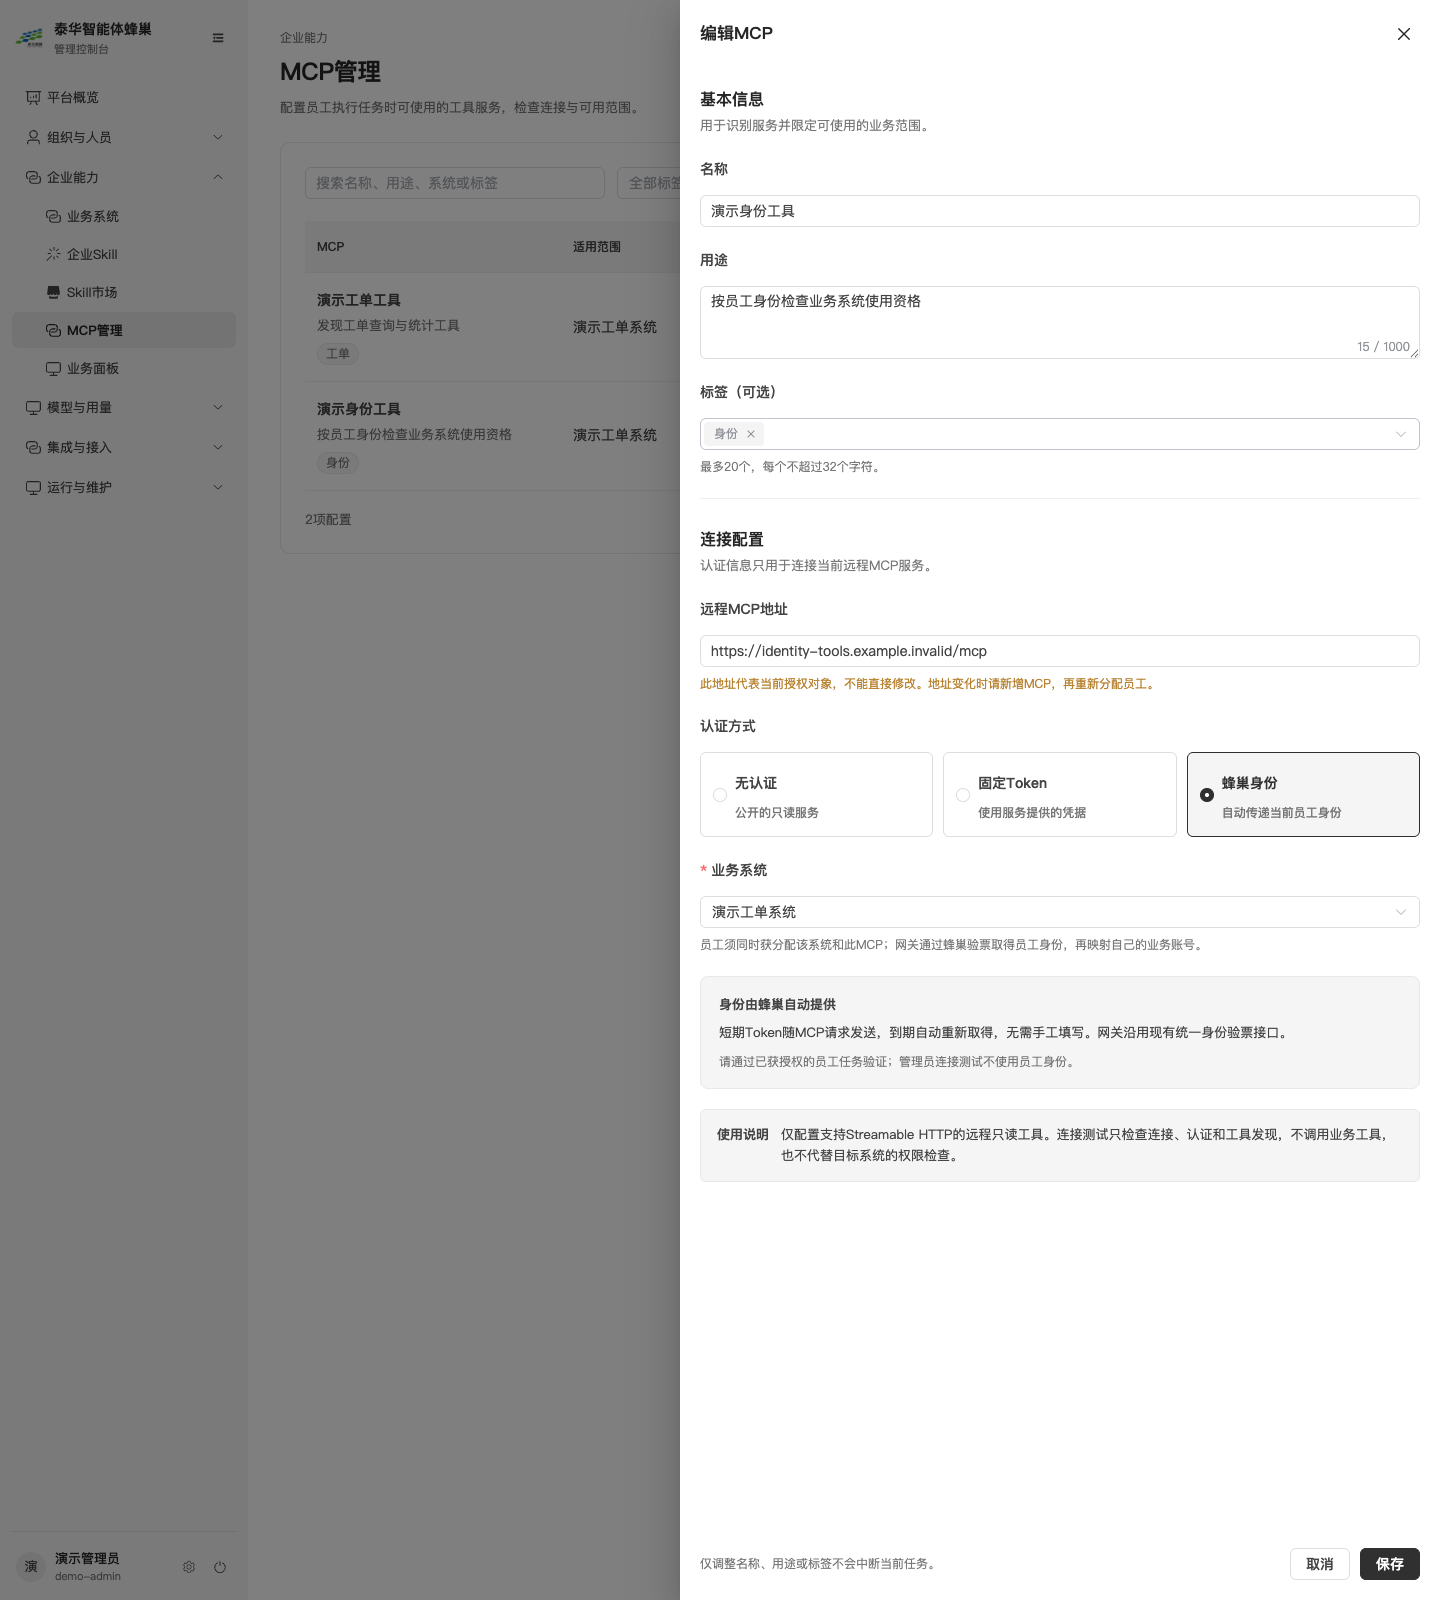Viewport: 1440px width, 1600px height.
Task: Log out using the power icon
Action: (x=220, y=1567)
